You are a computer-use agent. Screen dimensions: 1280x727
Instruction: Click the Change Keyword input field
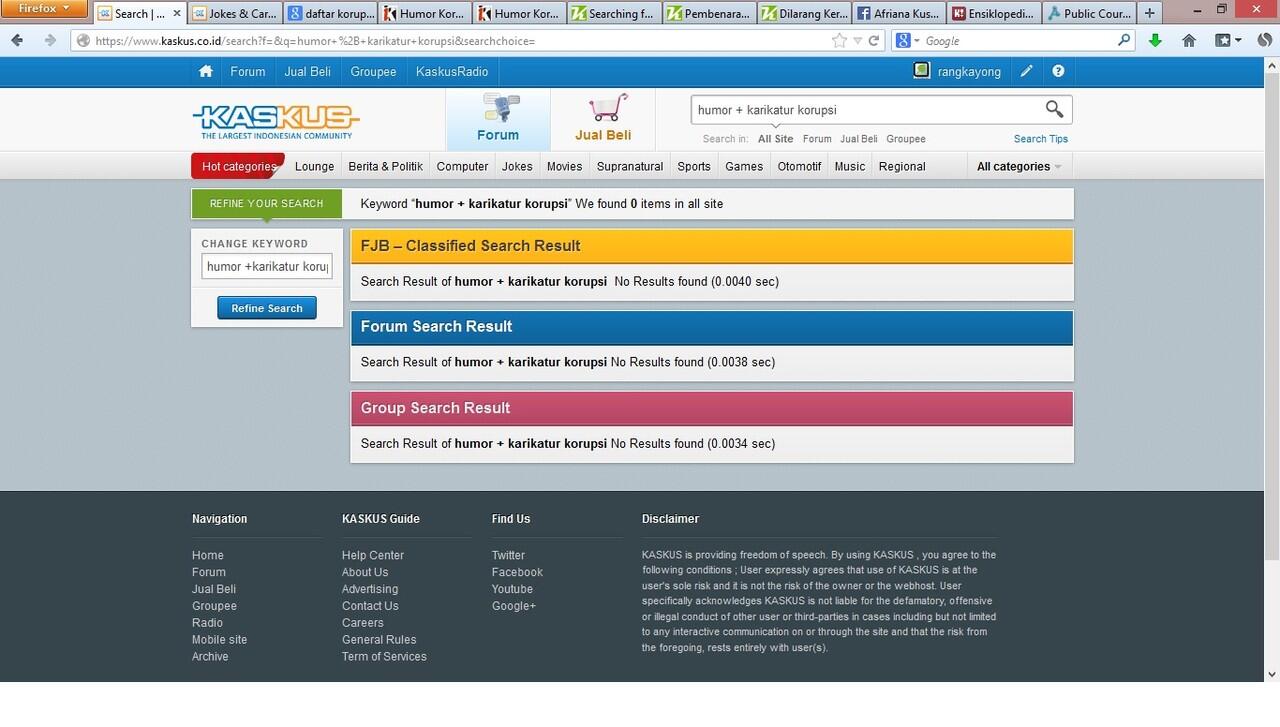(x=267, y=266)
